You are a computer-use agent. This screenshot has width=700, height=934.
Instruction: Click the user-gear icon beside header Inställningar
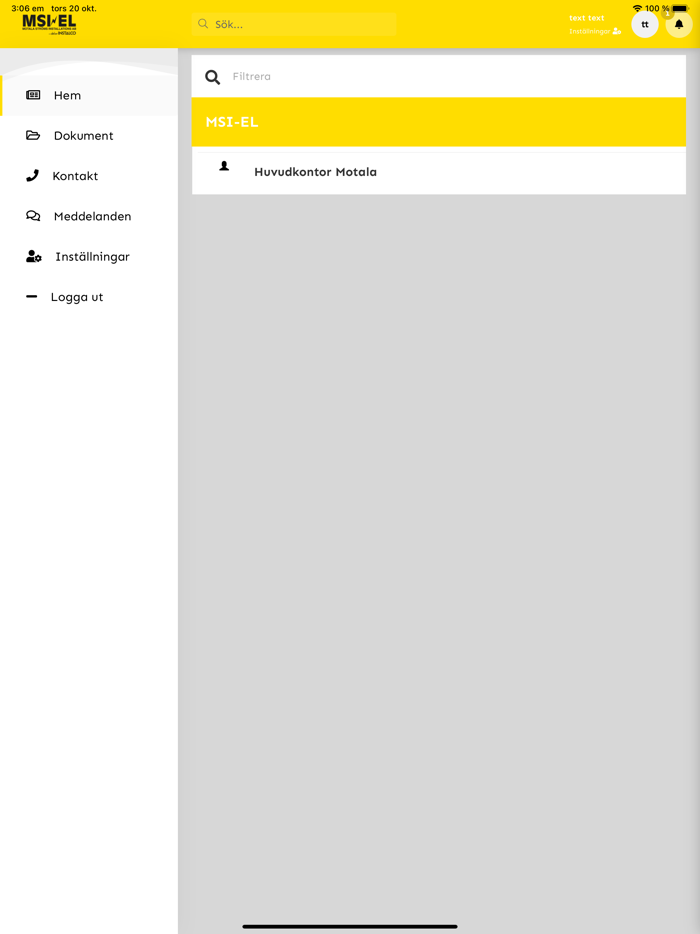617,31
